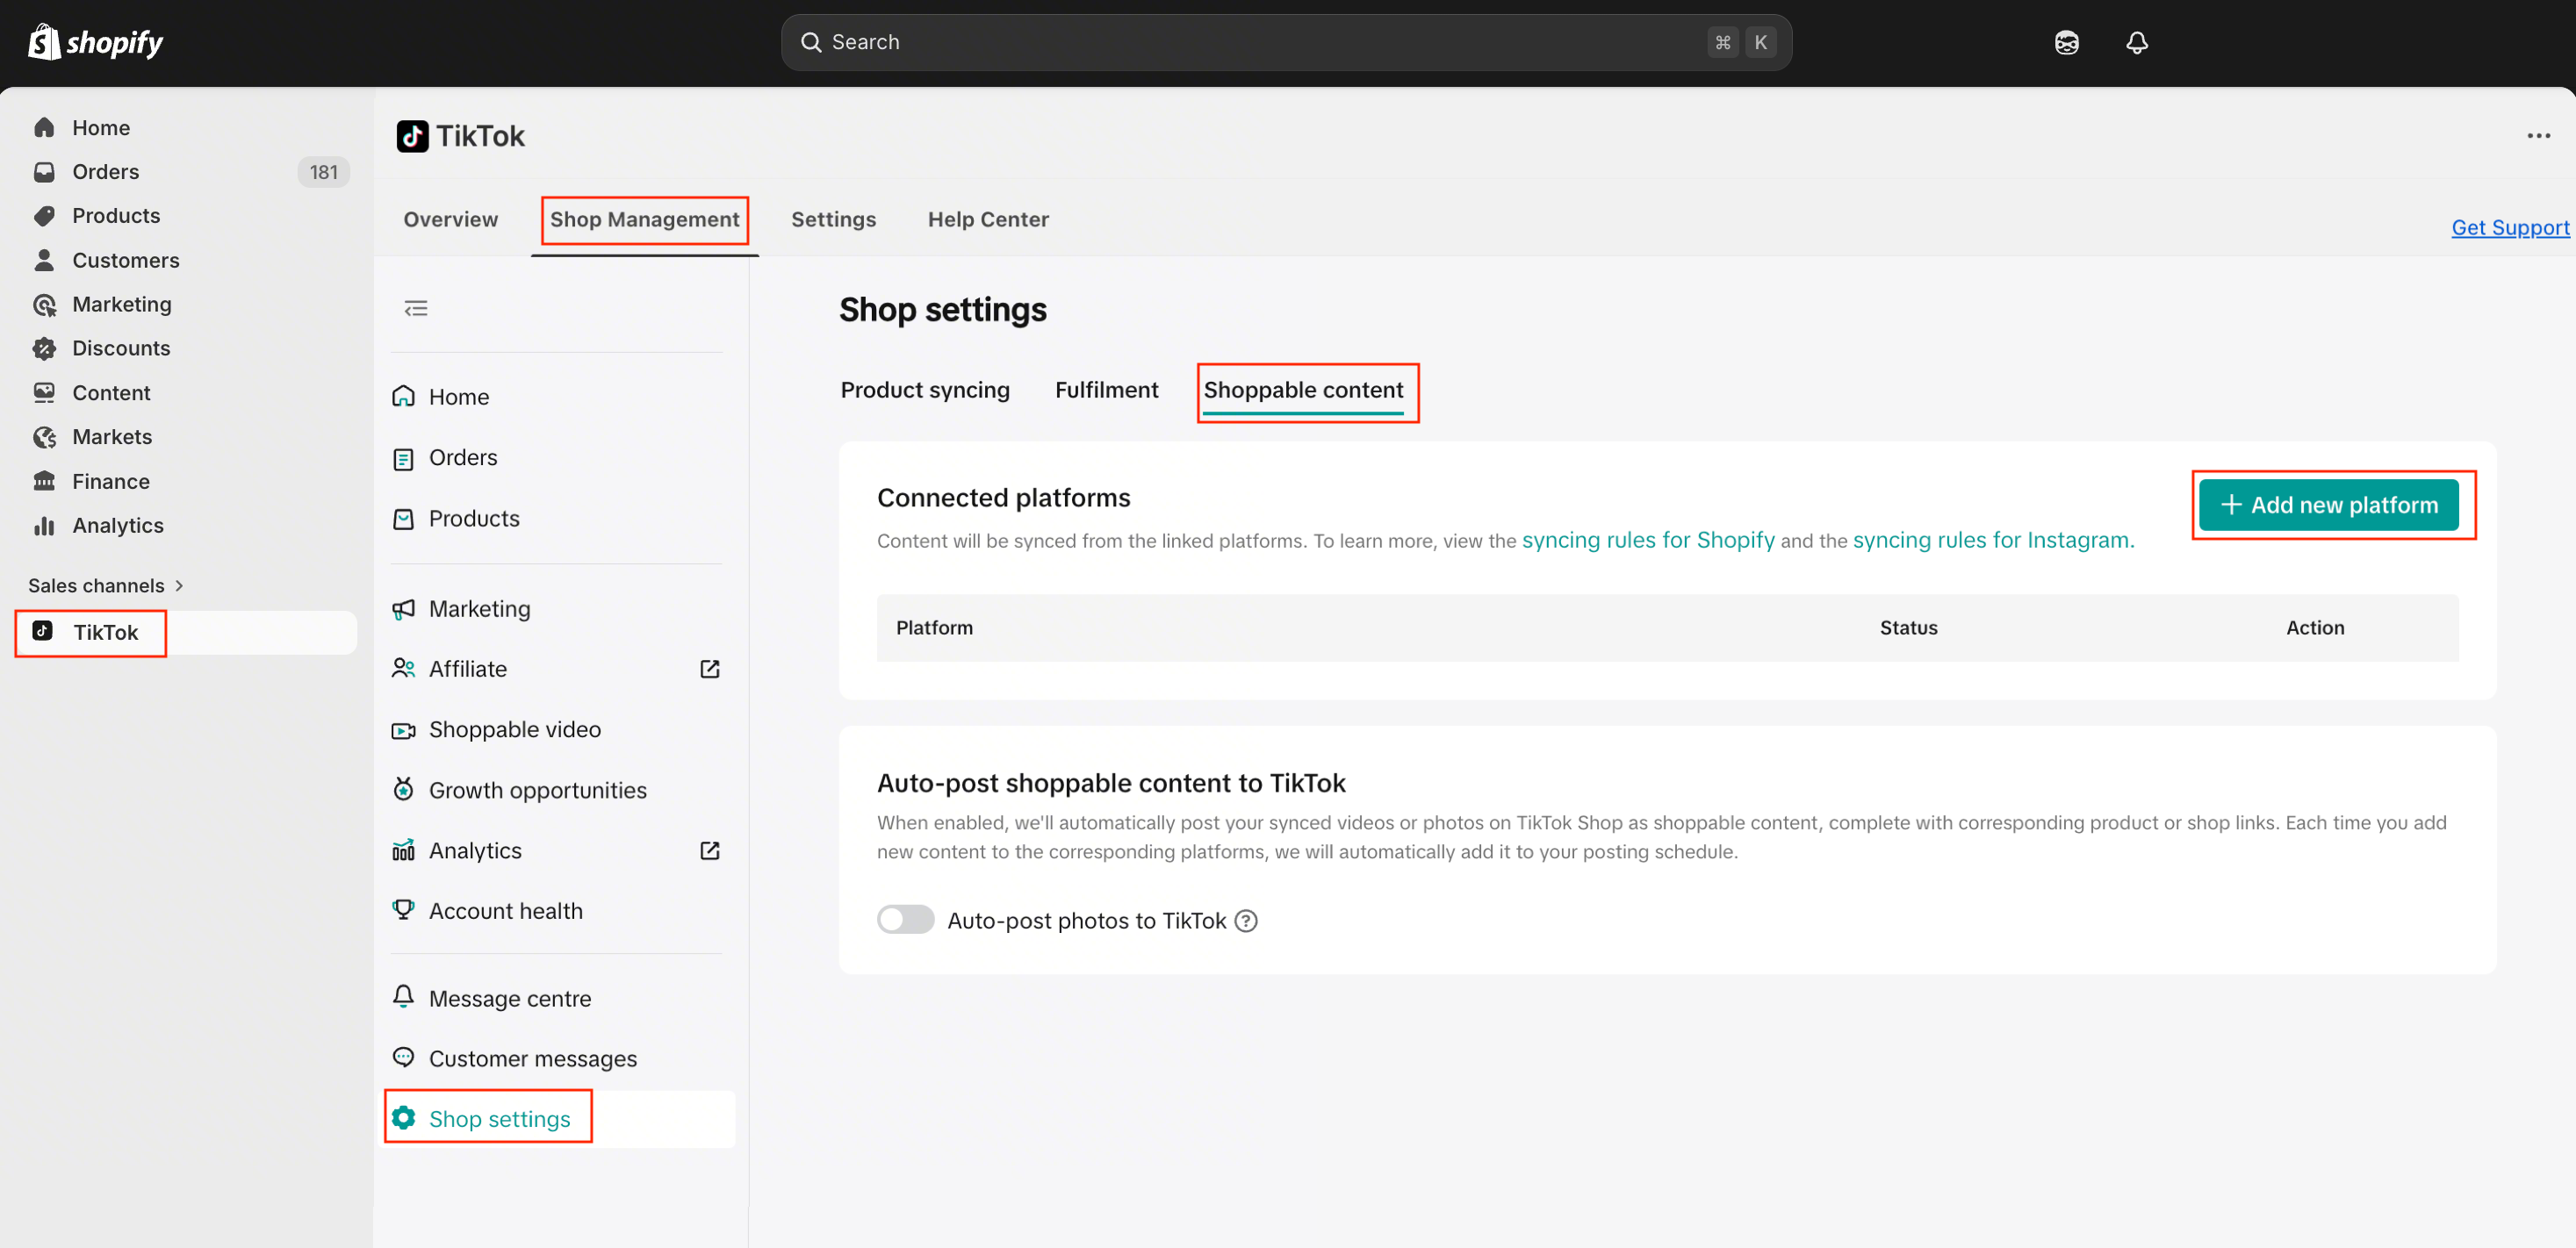Click the Products tag icon in Shopify sidebar
2576x1248 pixels.
tap(44, 216)
